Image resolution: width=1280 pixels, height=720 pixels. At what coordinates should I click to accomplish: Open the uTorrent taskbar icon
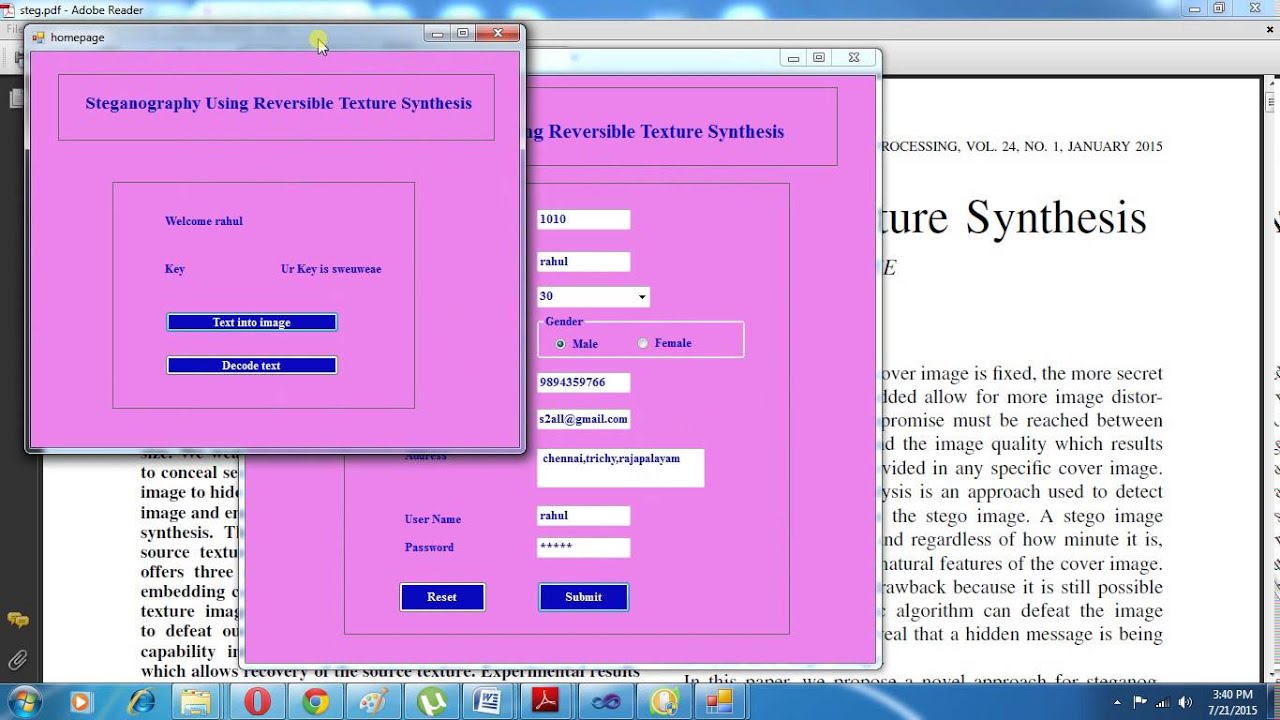[x=431, y=702]
